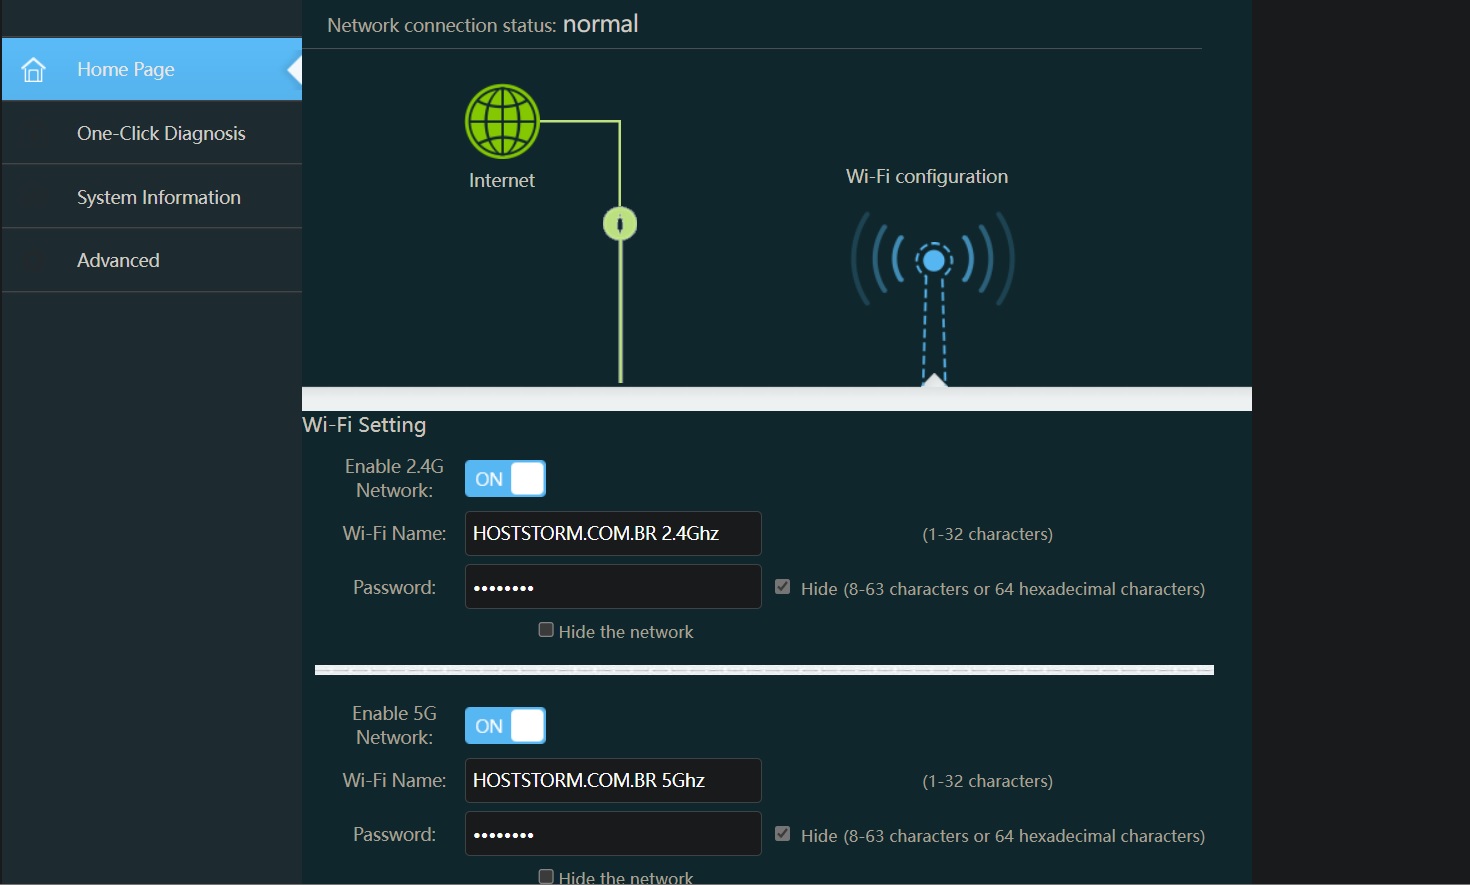Image resolution: width=1470 pixels, height=885 pixels.
Task: Click the Wi-Fi configuration label
Action: click(x=927, y=177)
